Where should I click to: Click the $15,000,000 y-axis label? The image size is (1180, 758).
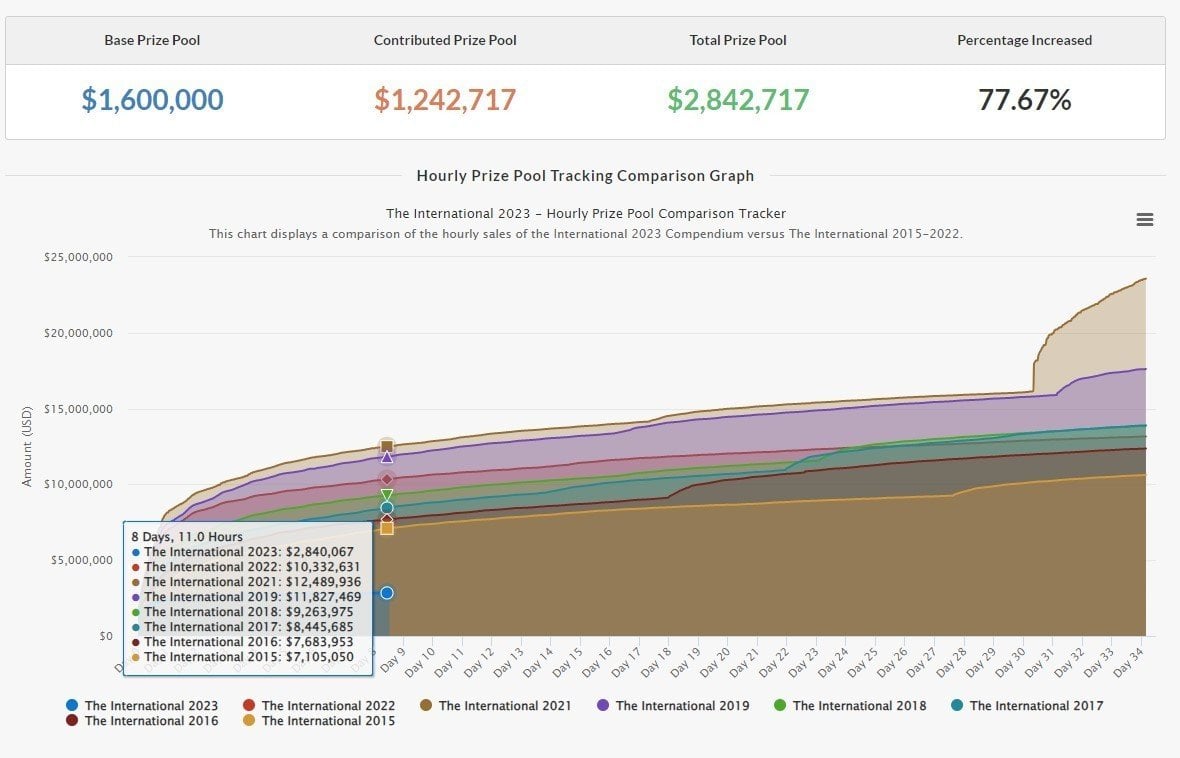78,409
